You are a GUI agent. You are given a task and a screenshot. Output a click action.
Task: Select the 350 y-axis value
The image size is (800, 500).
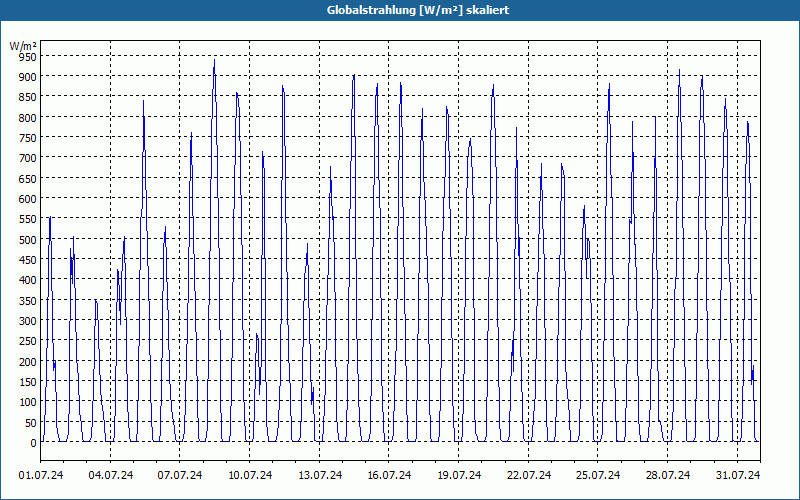click(28, 301)
